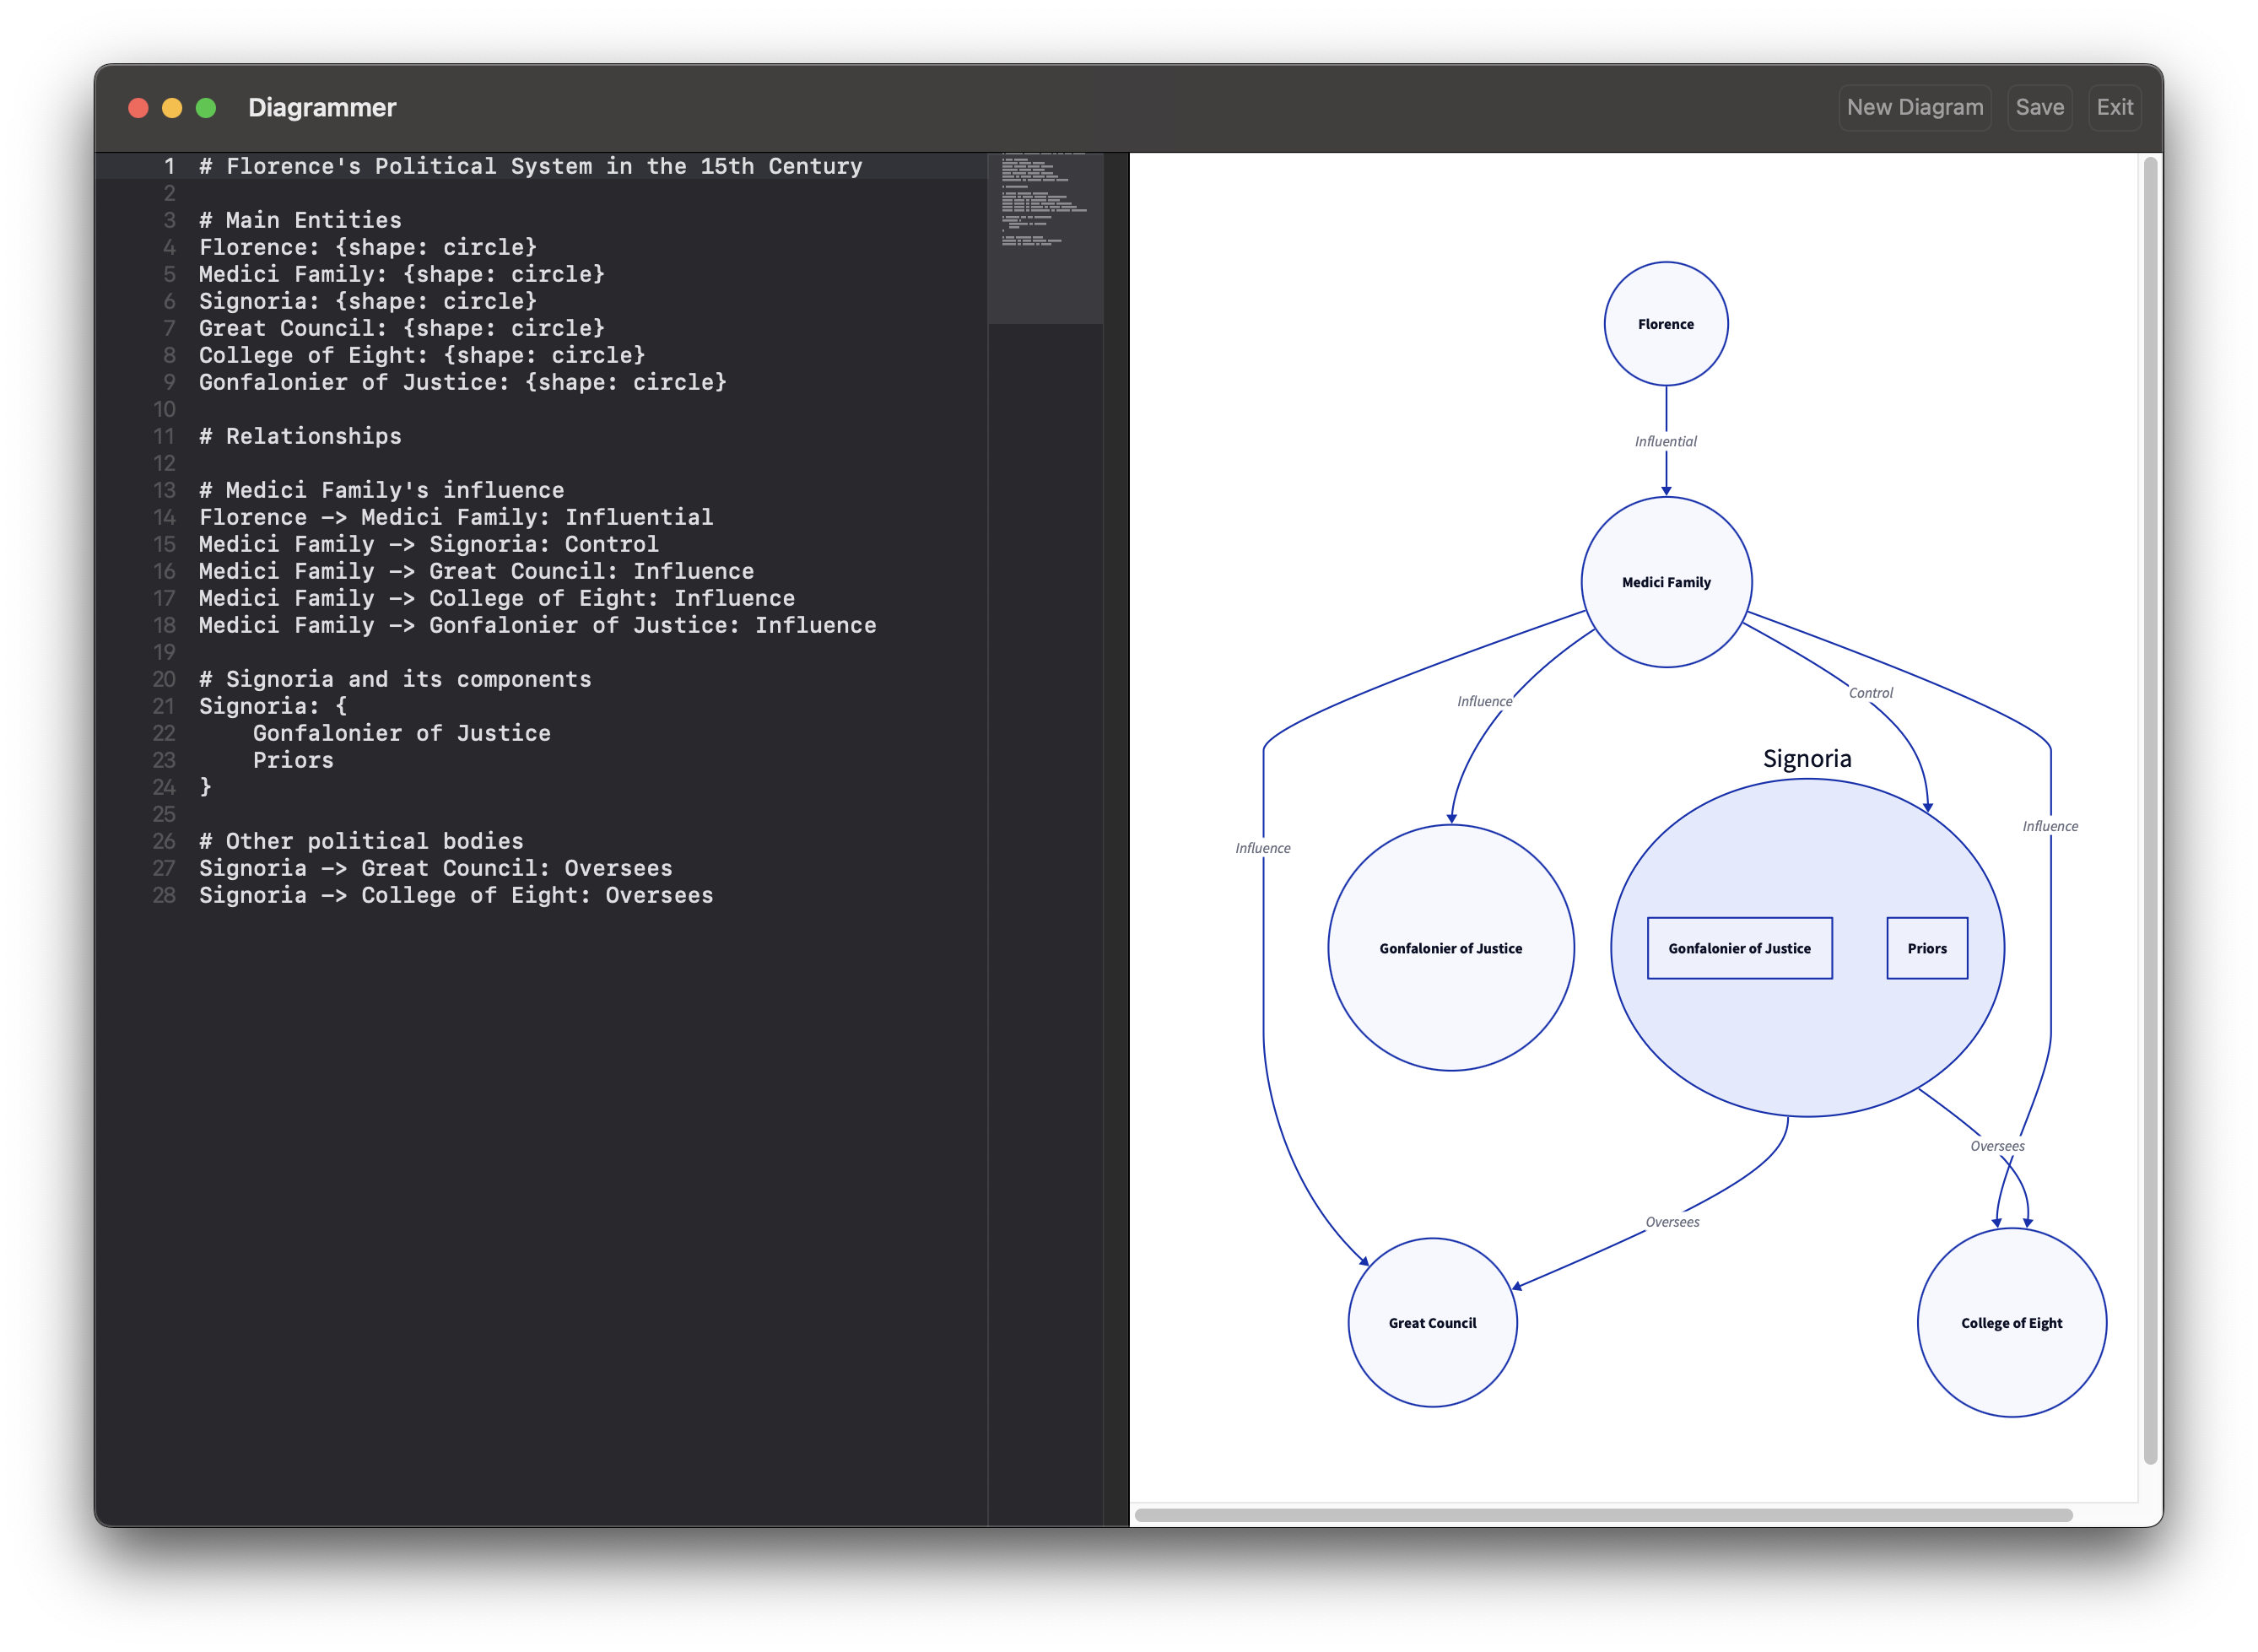Image resolution: width=2258 pixels, height=1652 pixels.
Task: Click code line 'Medici Family: {shape: circle}'
Action: coord(402,274)
